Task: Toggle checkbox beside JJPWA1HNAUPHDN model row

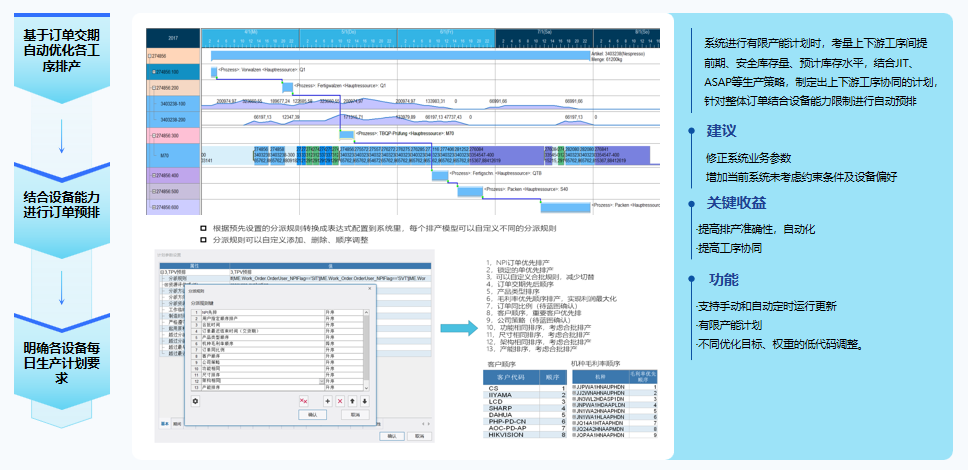Action: (573, 387)
